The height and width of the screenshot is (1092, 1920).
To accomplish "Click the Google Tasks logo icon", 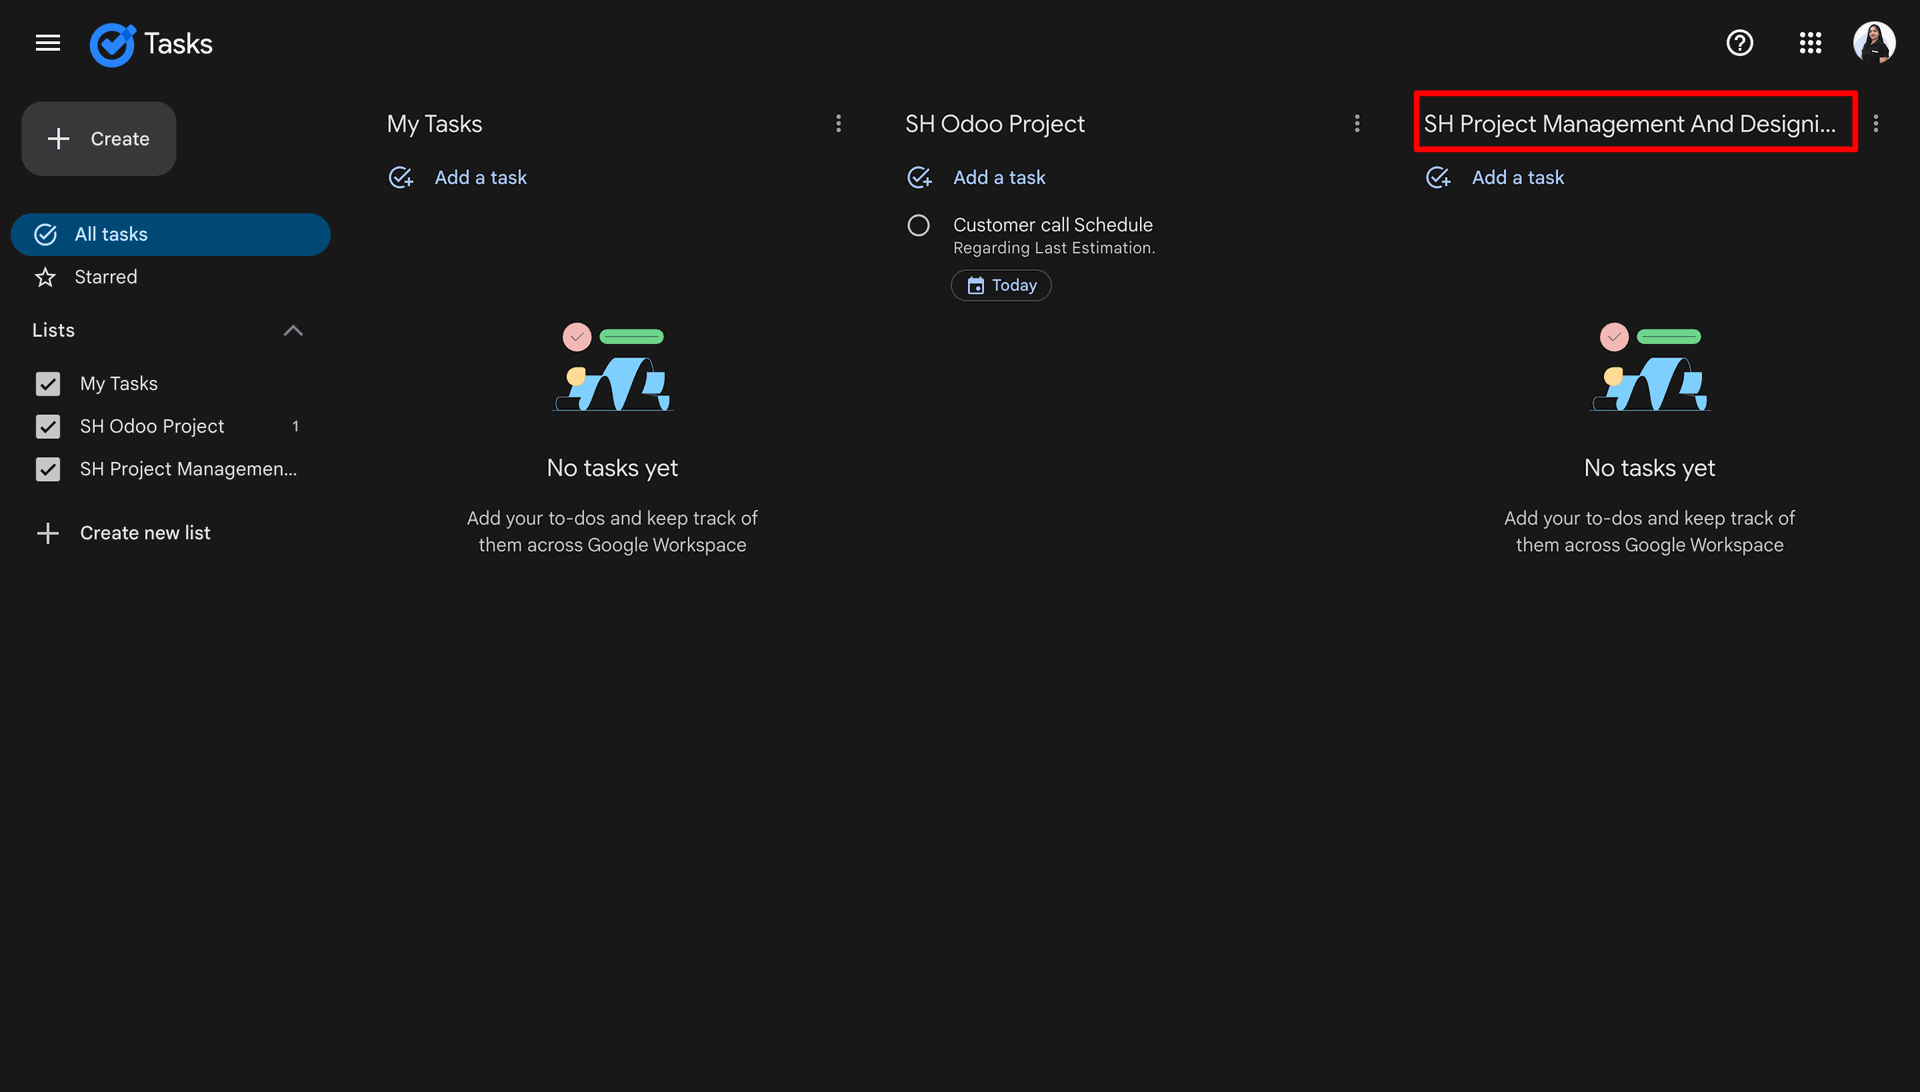I will click(x=112, y=44).
